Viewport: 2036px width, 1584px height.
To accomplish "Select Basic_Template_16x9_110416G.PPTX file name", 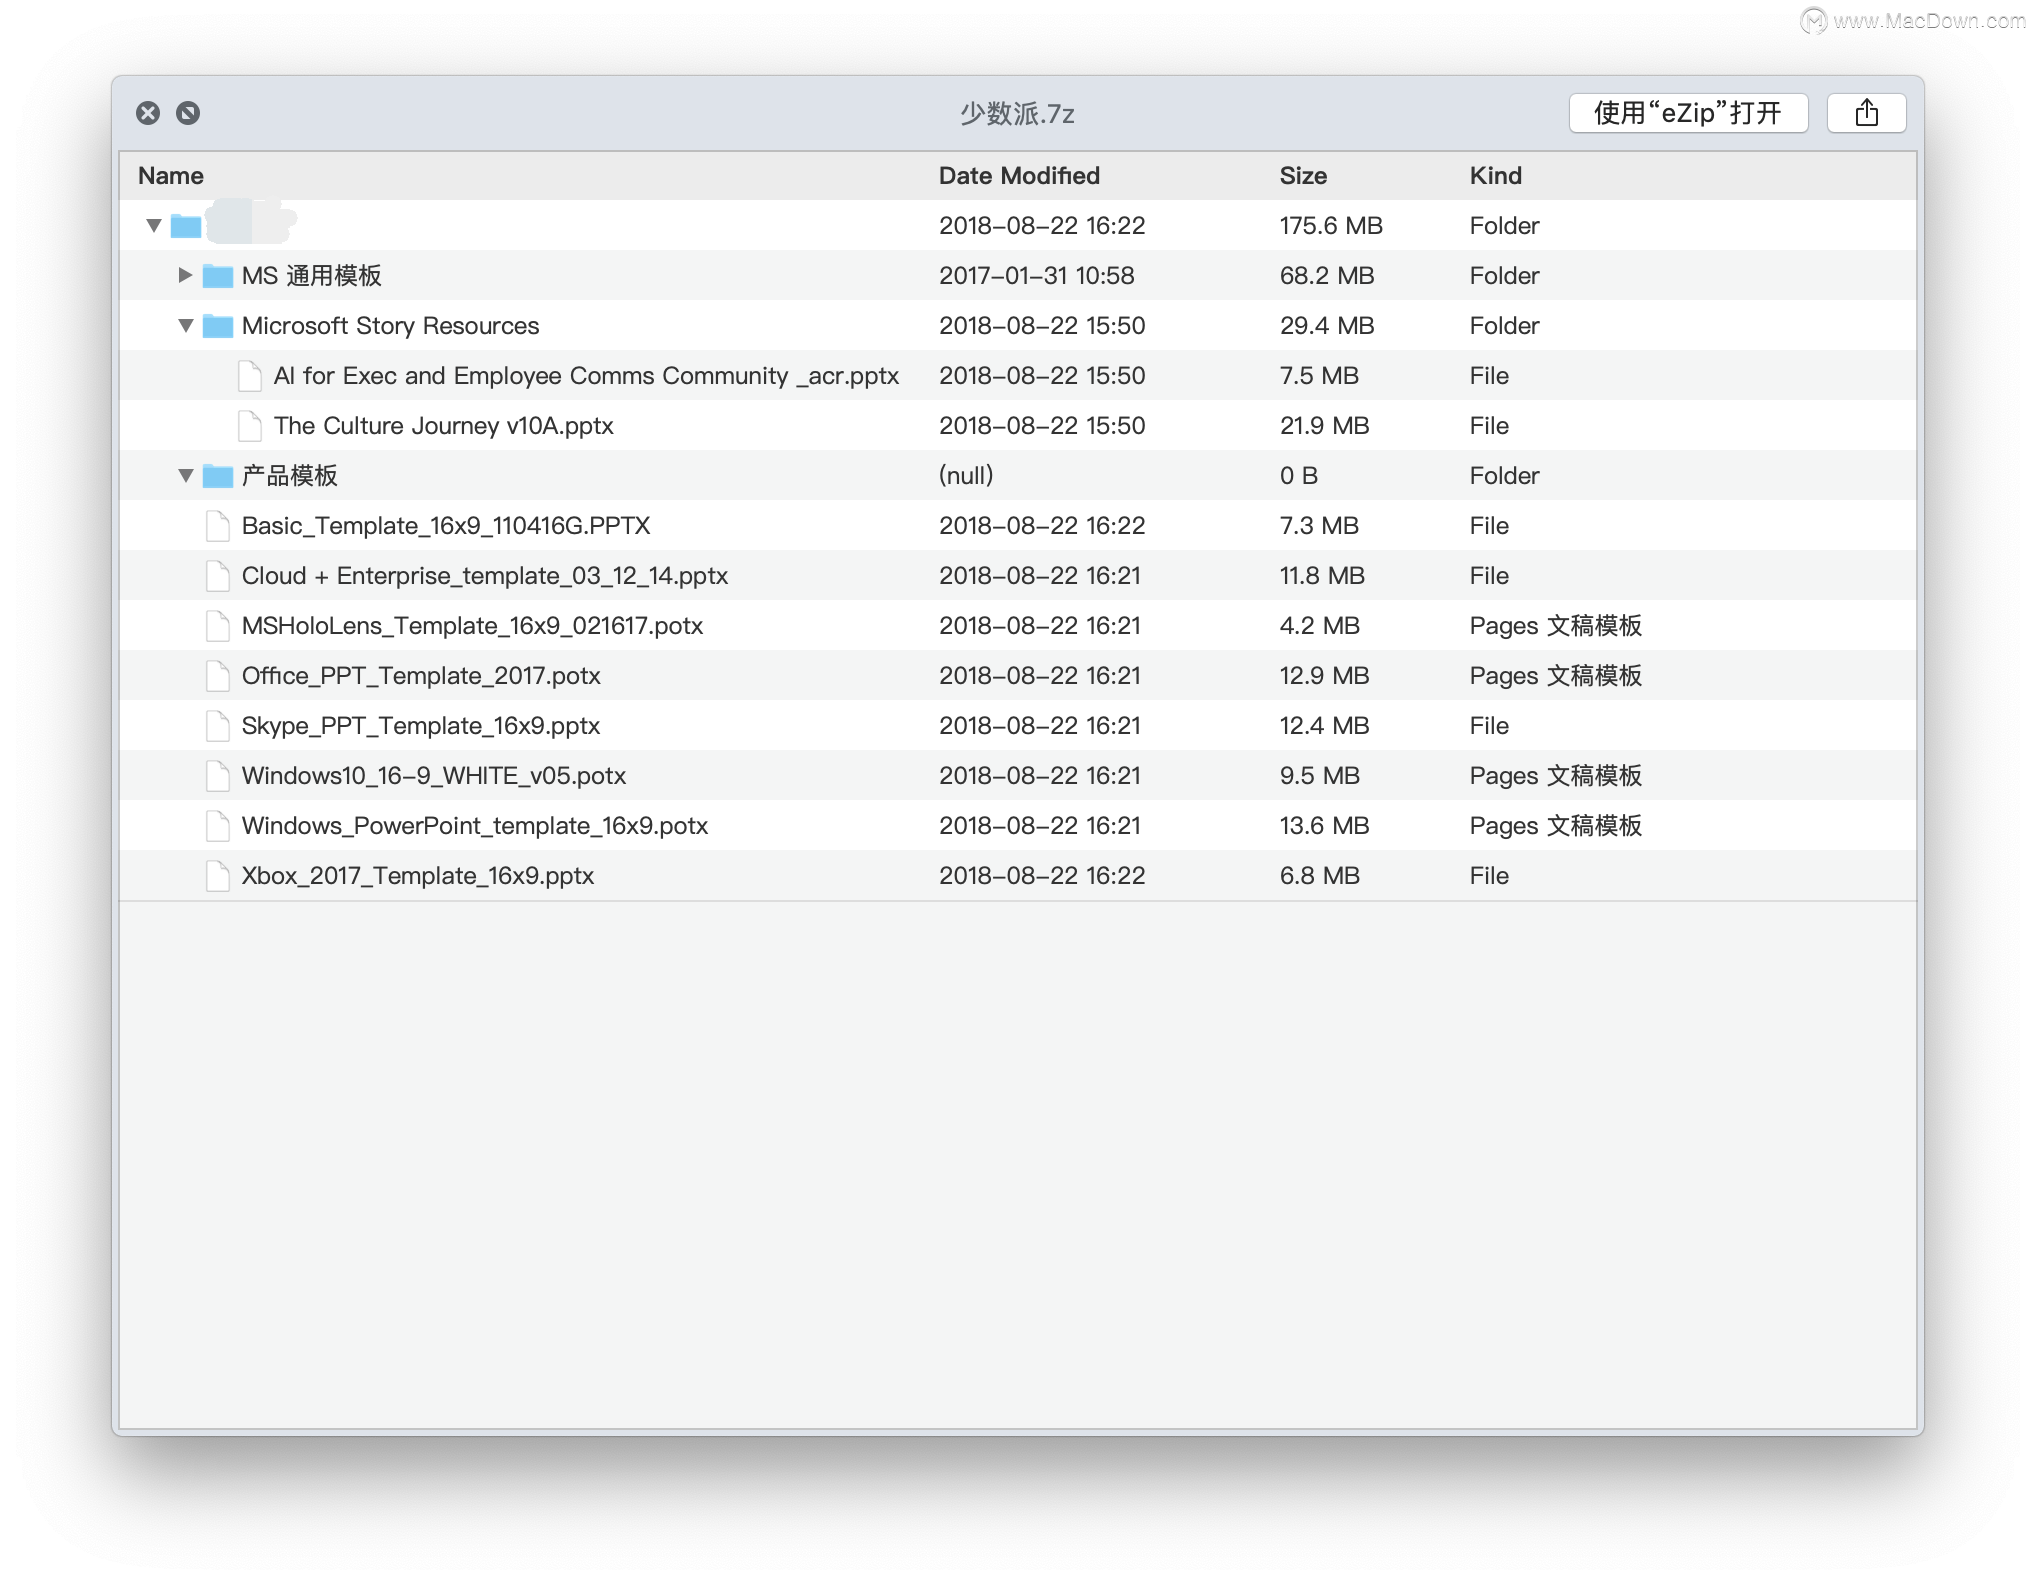I will 446,526.
